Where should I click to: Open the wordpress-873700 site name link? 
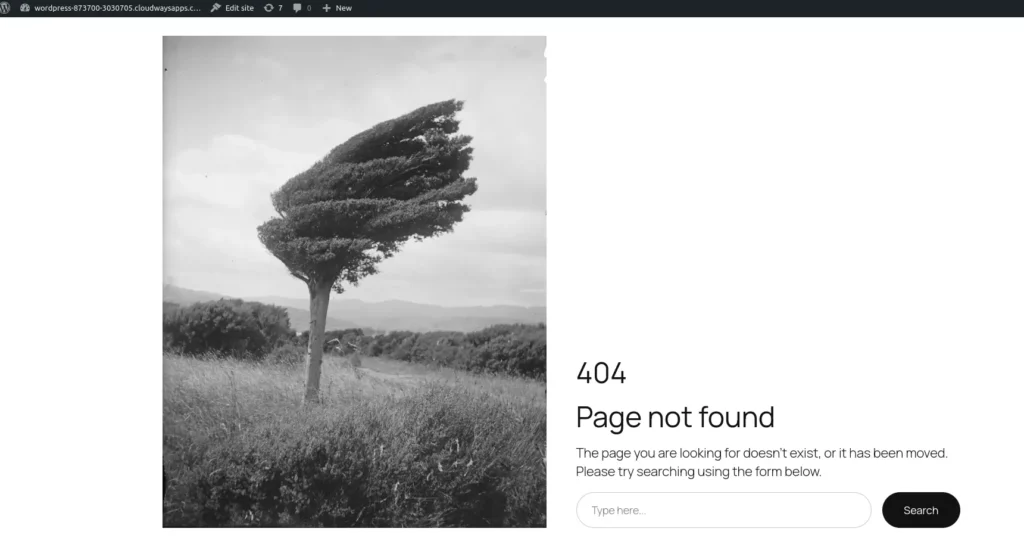pyautogui.click(x=110, y=8)
